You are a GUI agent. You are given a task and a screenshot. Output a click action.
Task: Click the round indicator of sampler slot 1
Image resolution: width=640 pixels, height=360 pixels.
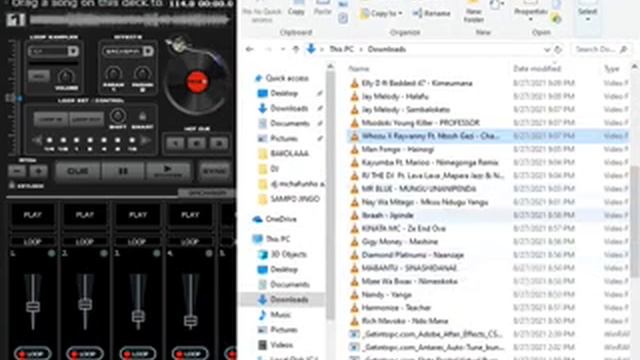point(51,253)
